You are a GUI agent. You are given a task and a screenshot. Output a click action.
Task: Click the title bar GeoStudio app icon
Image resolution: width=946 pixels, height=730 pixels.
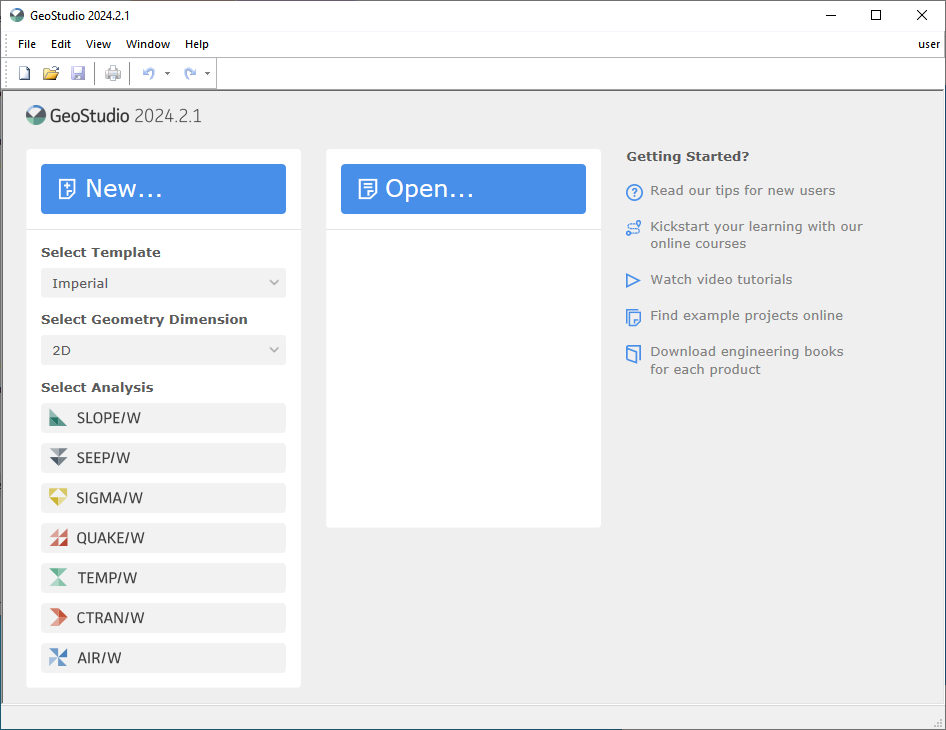point(17,15)
